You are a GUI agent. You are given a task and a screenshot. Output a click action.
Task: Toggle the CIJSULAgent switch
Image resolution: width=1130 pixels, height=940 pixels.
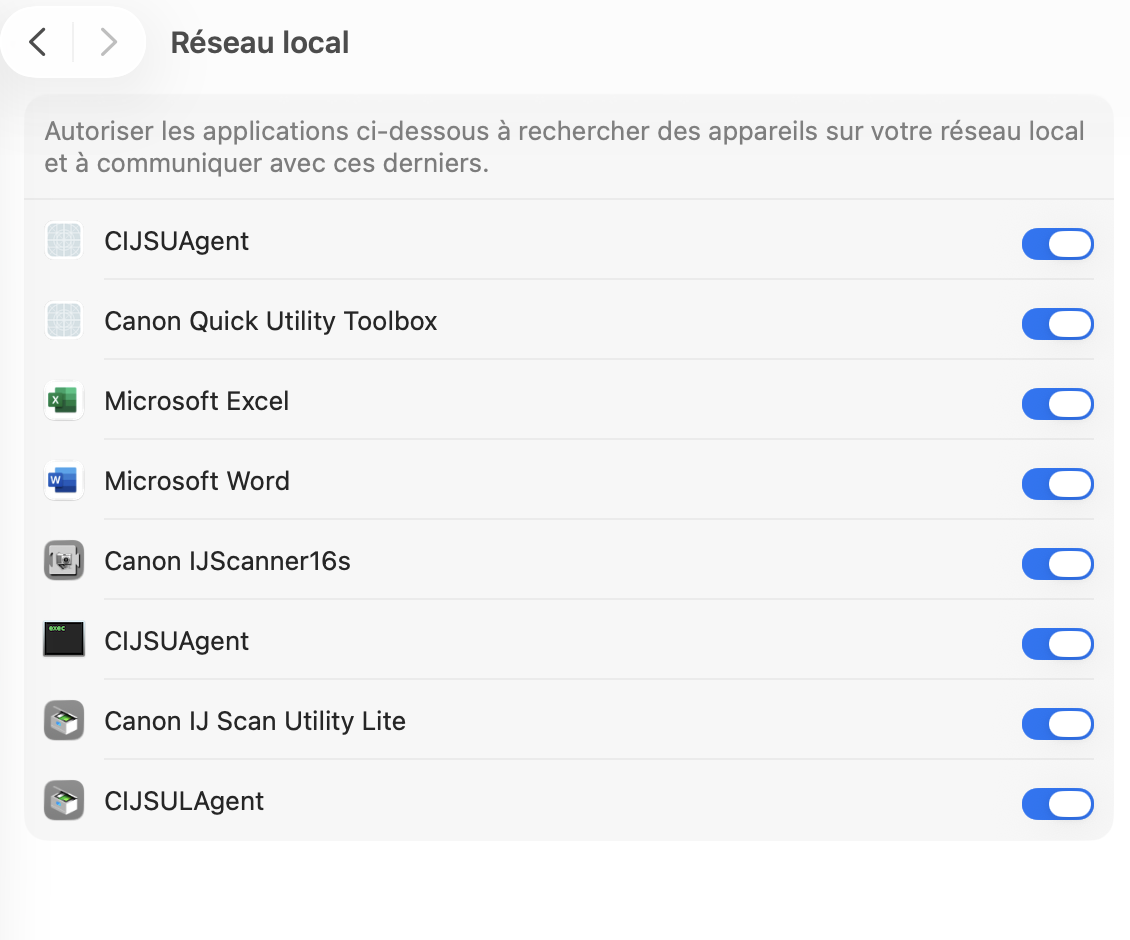[x=1057, y=804]
